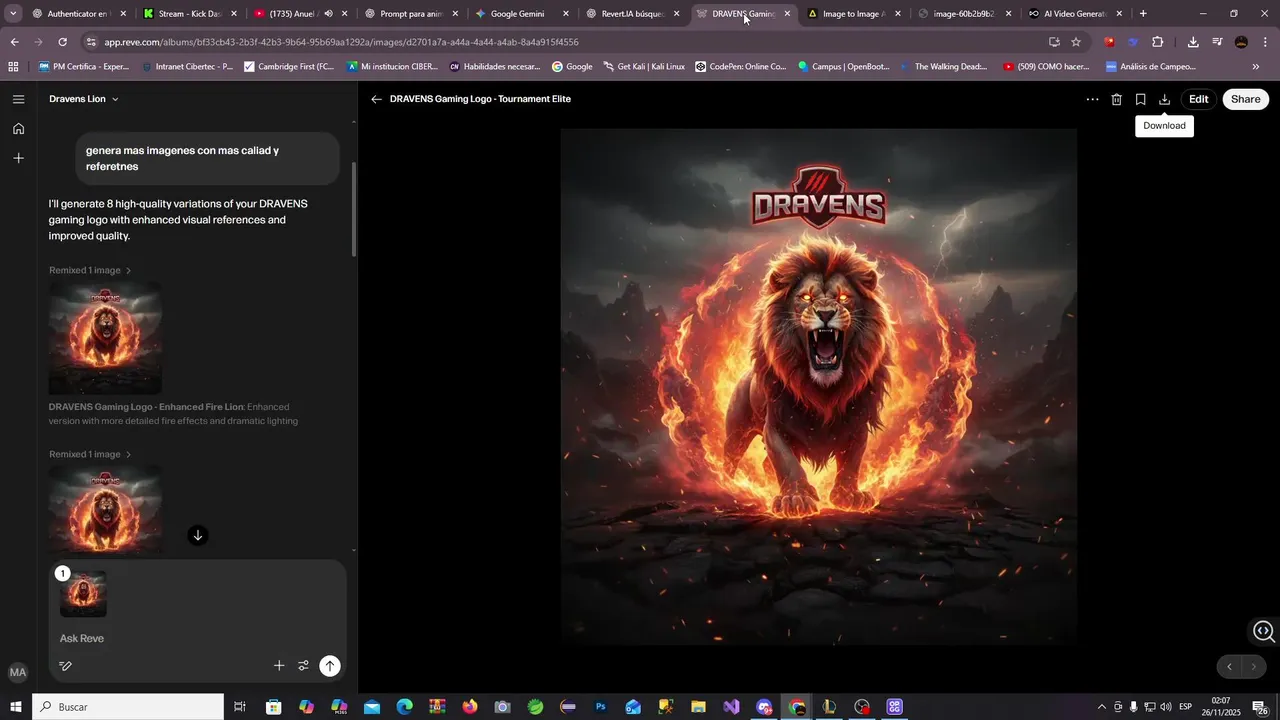Open Get Kali | Kali Linux bookmark

(643, 67)
